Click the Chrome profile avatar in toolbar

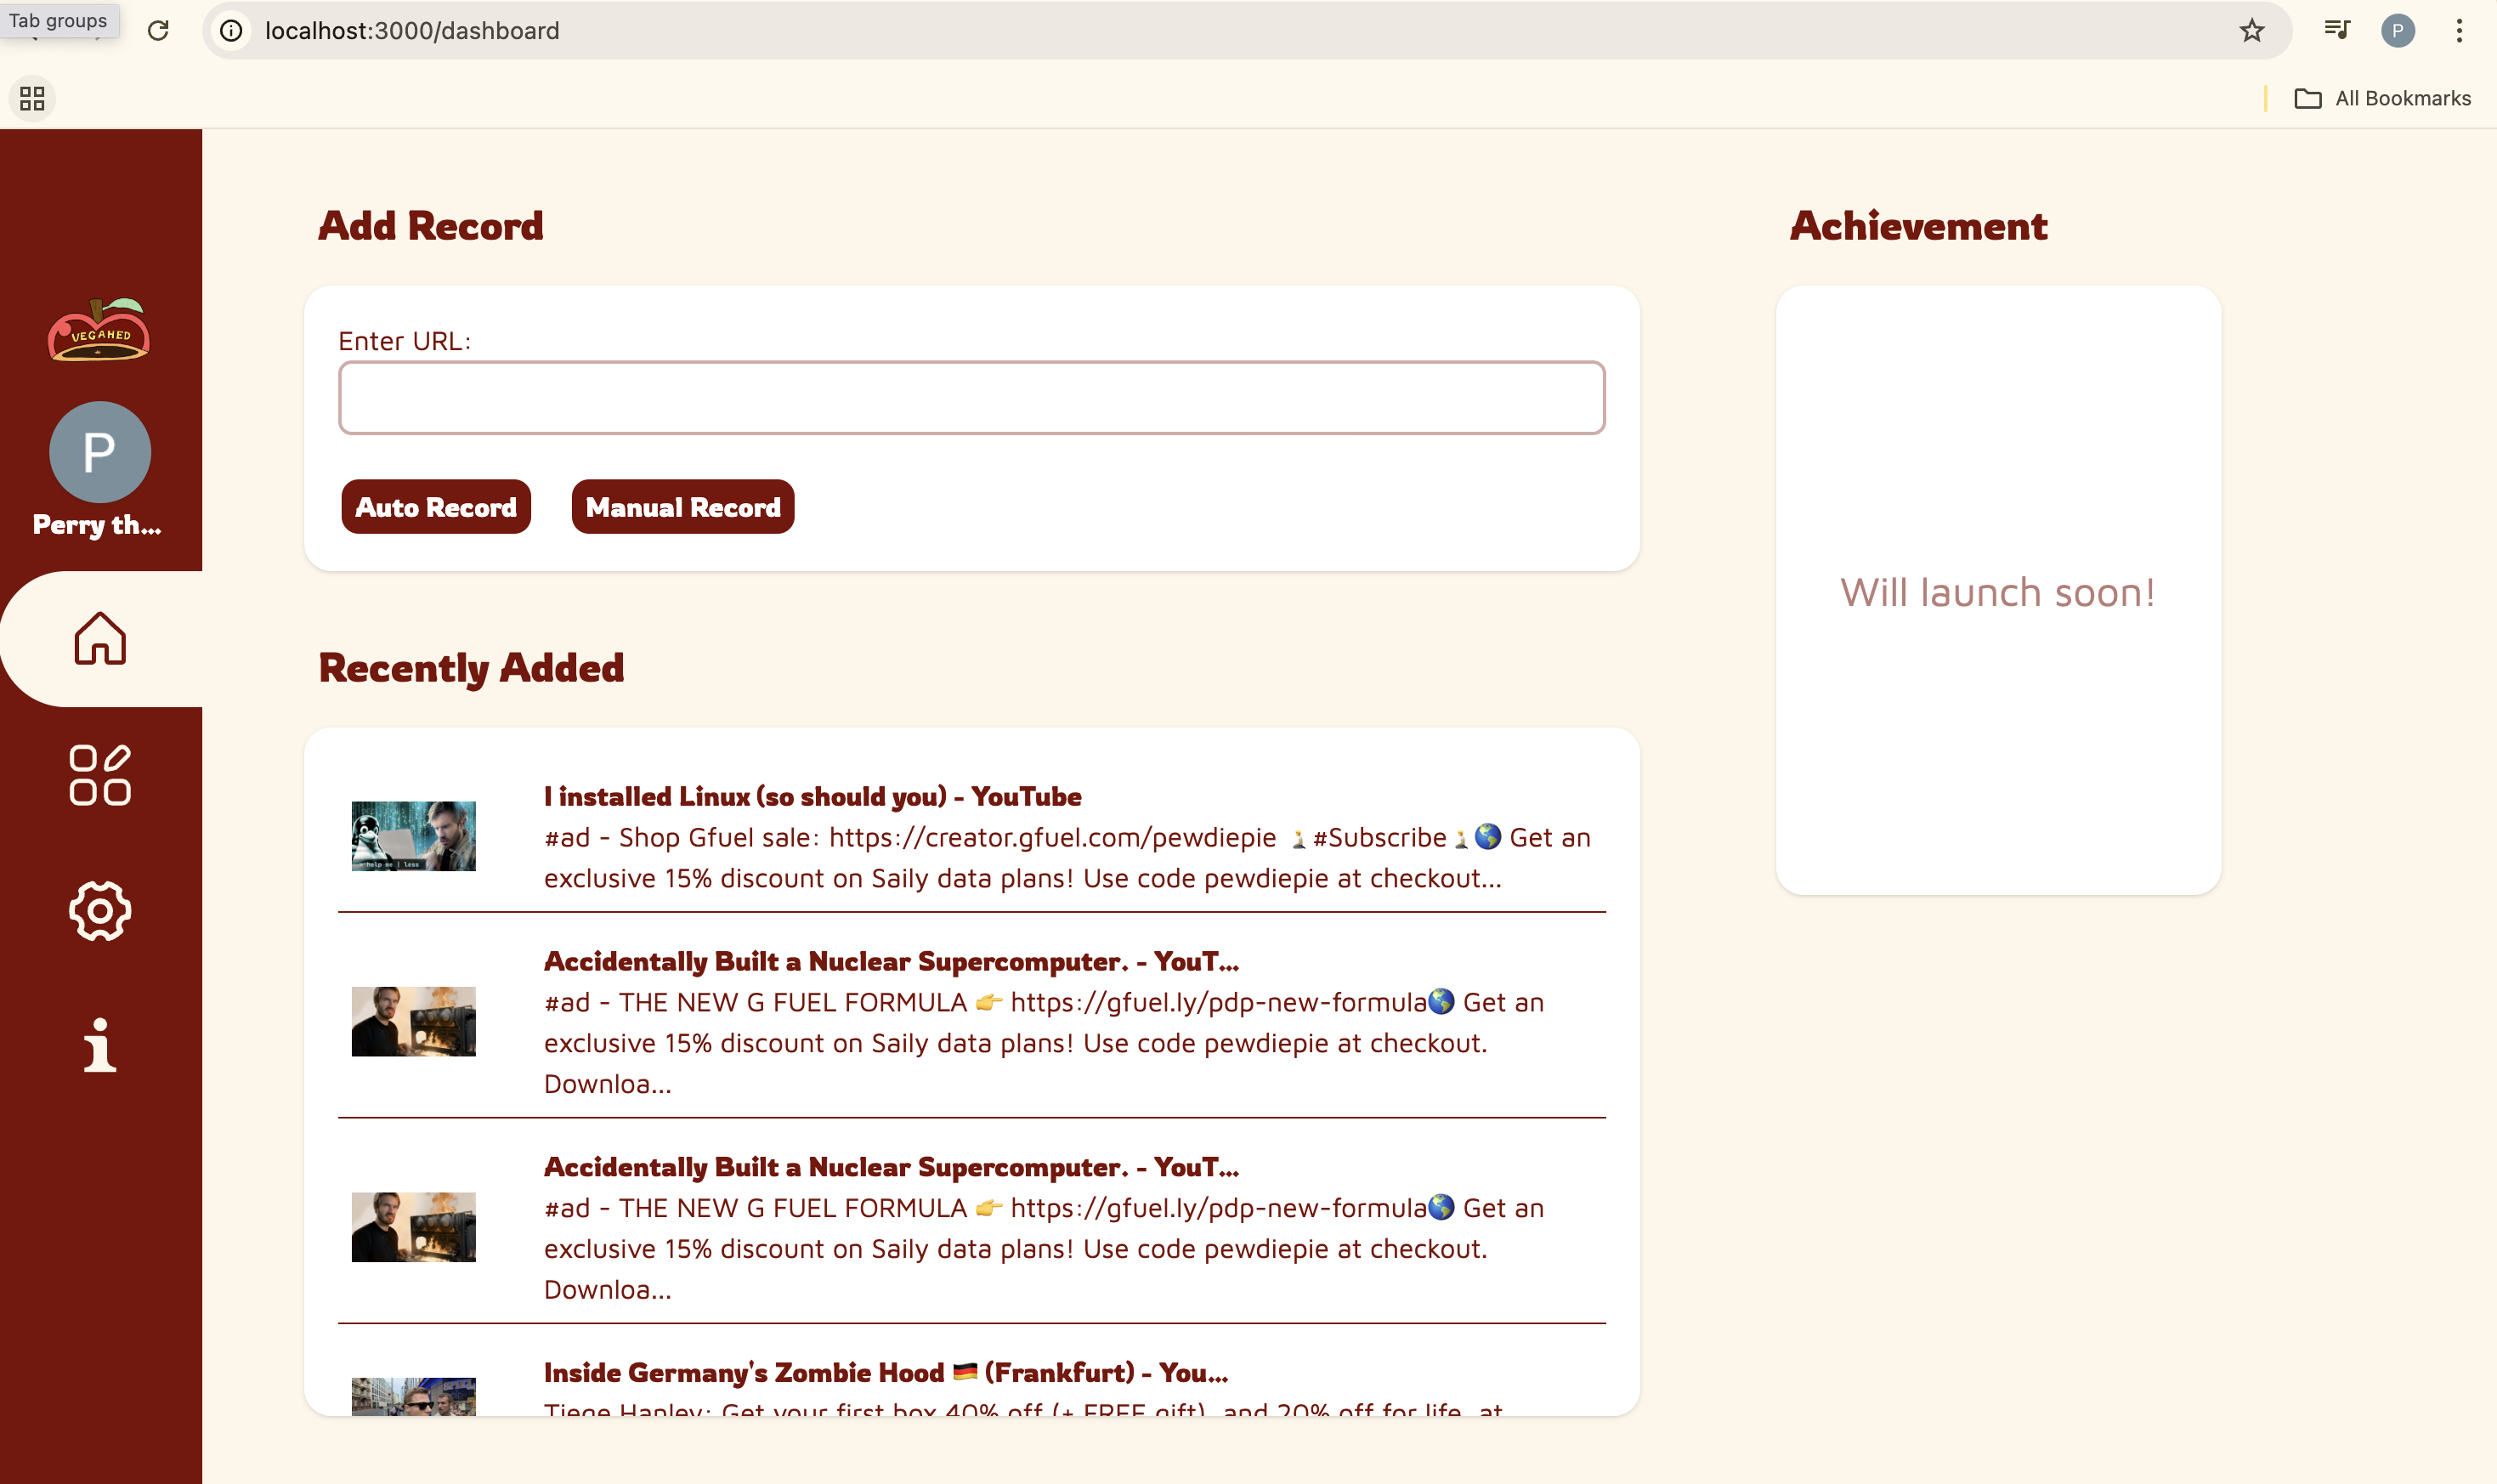[x=2397, y=31]
